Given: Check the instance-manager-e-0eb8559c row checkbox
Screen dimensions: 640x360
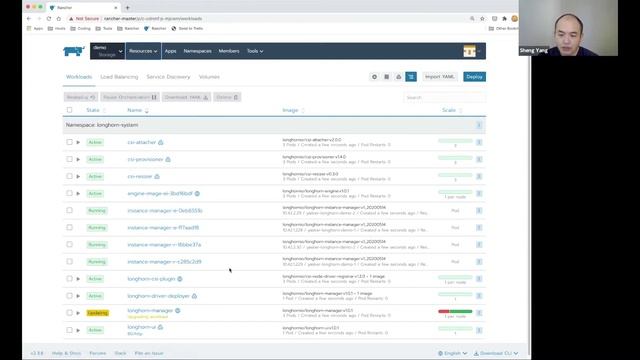Looking at the screenshot, I should click(x=69, y=210).
